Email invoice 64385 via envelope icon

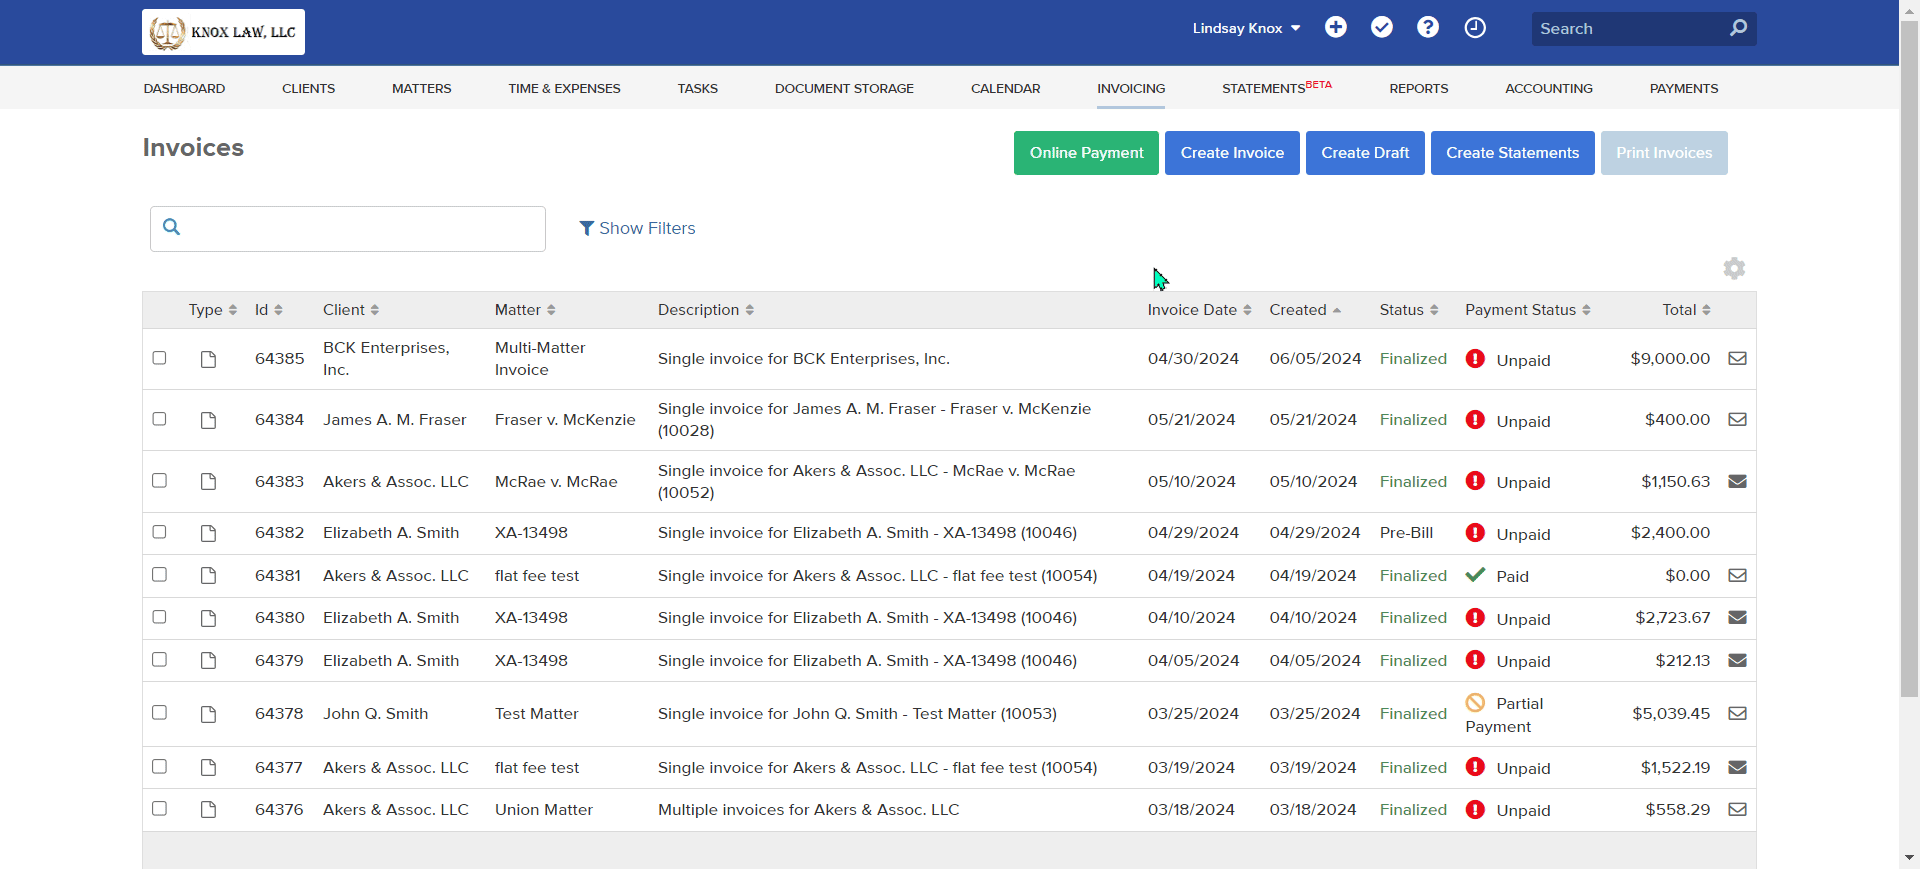1738,358
